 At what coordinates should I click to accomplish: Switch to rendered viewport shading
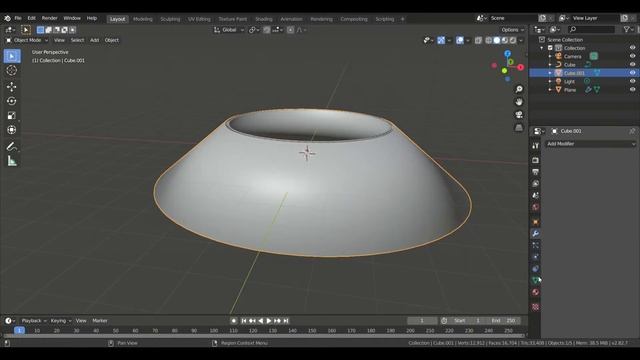click(513, 40)
